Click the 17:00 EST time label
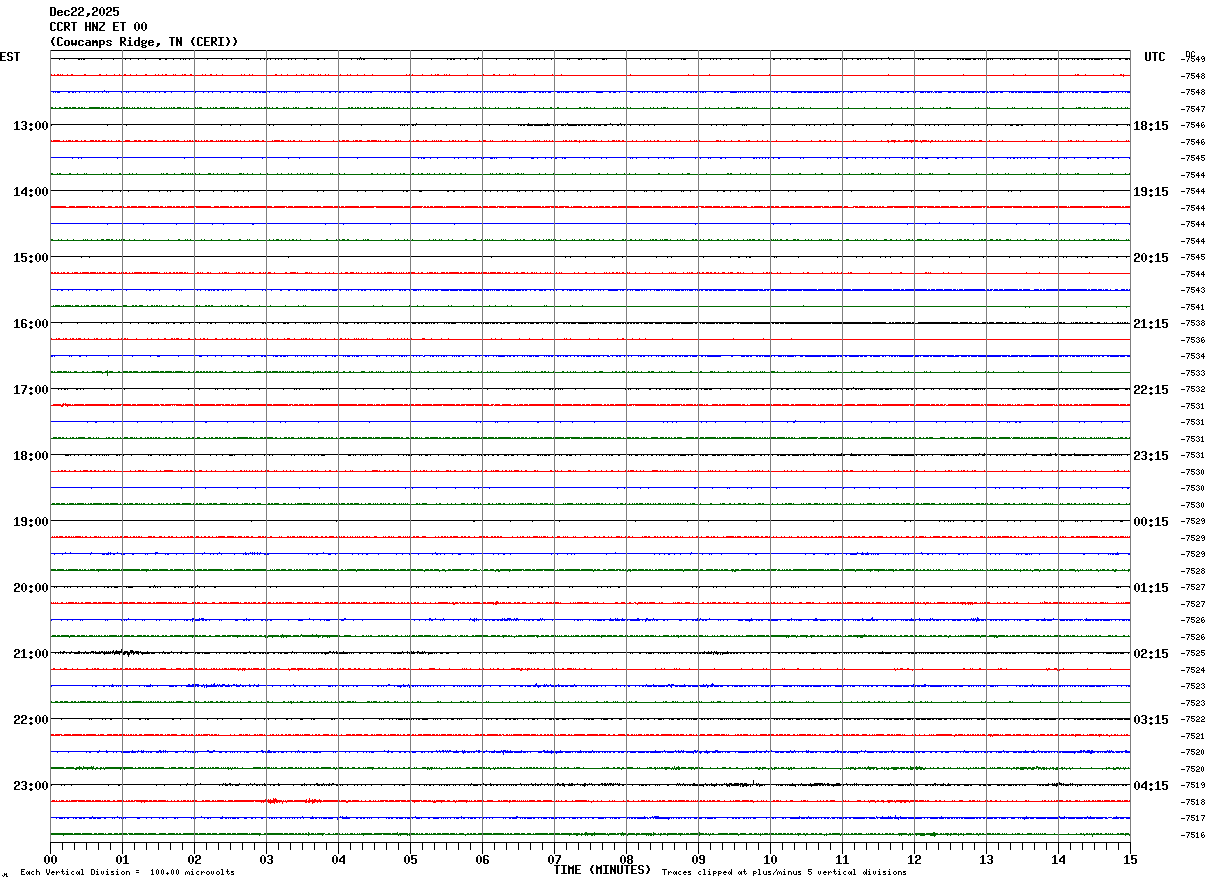Viewport: 1210px width, 886px height. (x=31, y=390)
